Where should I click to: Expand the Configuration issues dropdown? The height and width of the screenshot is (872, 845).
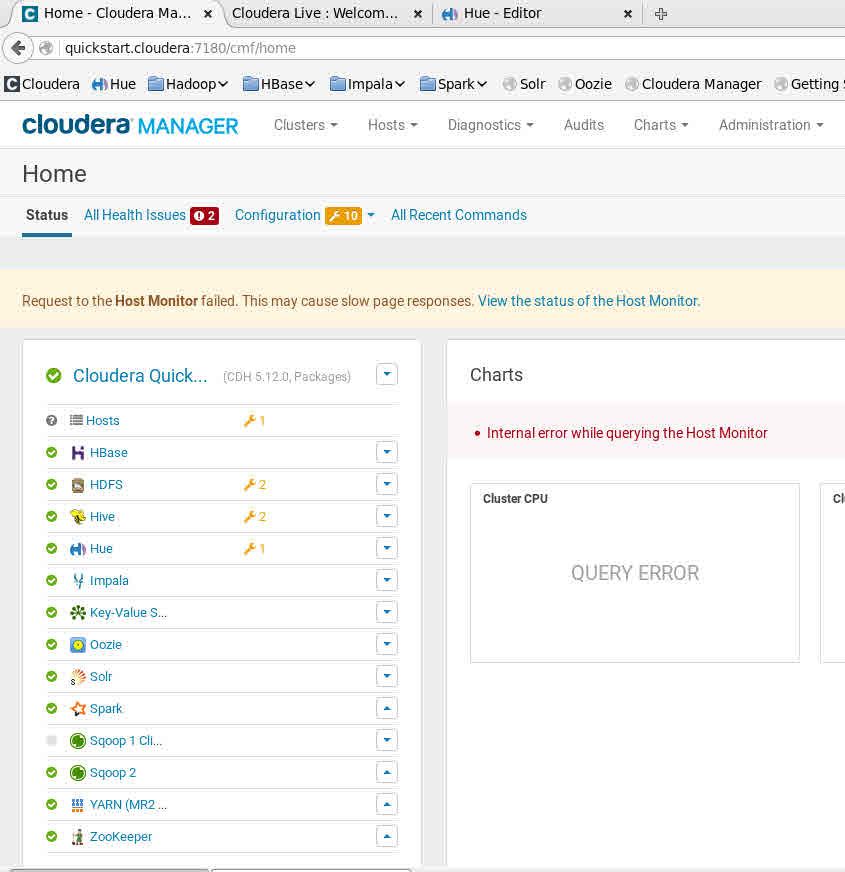[x=370, y=215]
